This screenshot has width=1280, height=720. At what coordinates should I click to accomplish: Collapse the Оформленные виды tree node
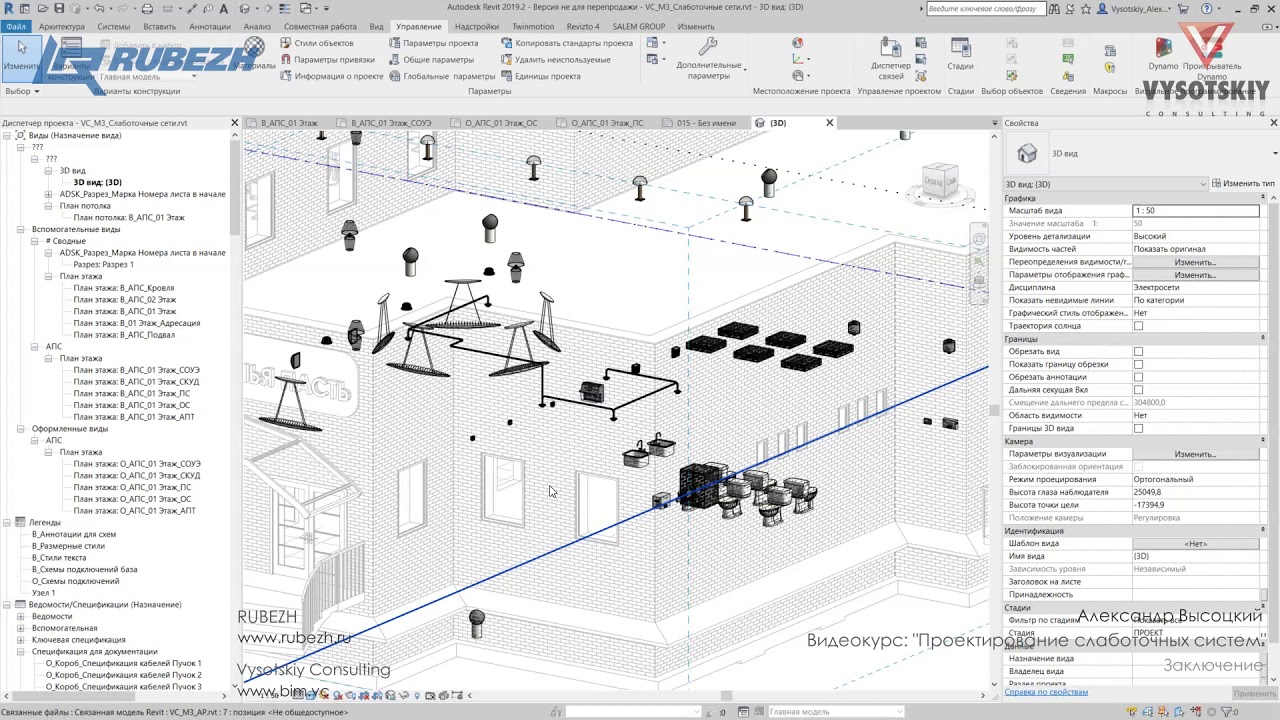22,429
